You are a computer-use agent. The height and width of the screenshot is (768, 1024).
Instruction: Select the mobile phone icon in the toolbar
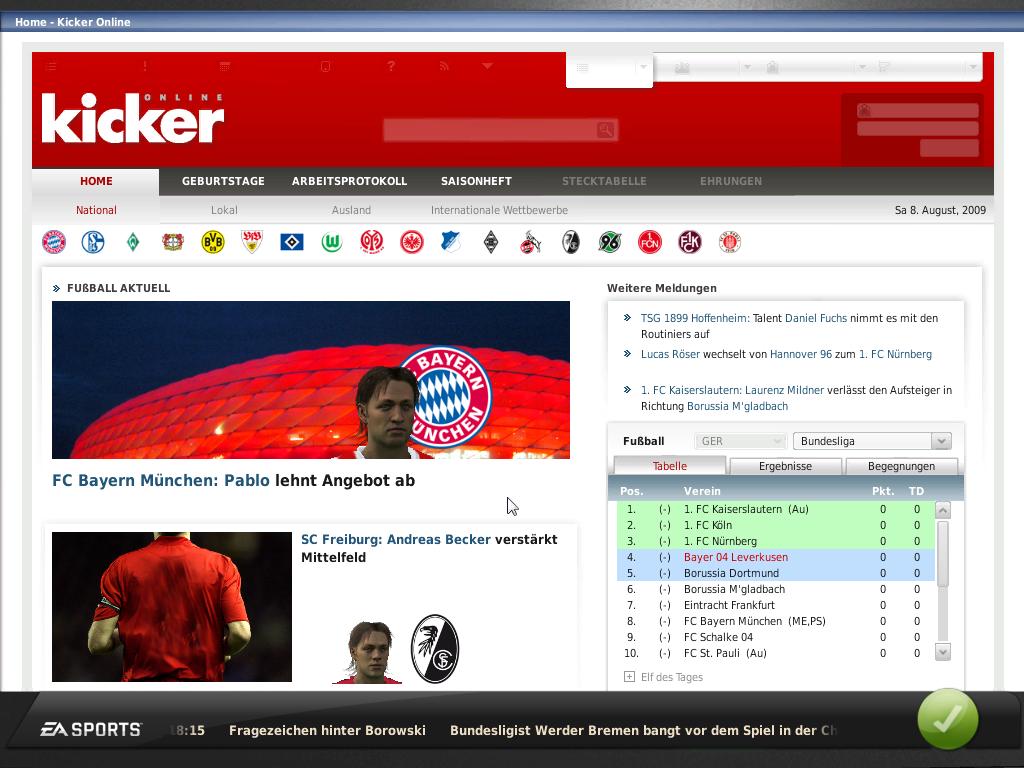(x=324, y=67)
